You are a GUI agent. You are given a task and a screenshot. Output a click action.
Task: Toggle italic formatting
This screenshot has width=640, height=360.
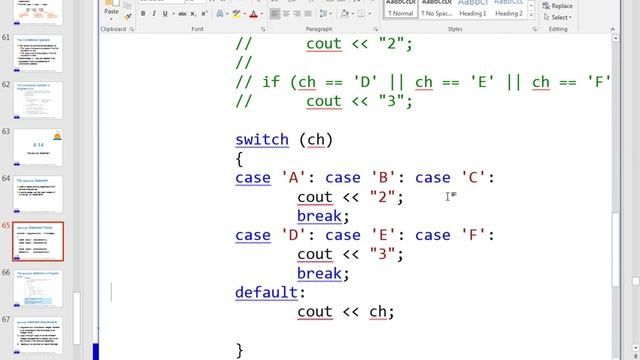(x=154, y=14)
